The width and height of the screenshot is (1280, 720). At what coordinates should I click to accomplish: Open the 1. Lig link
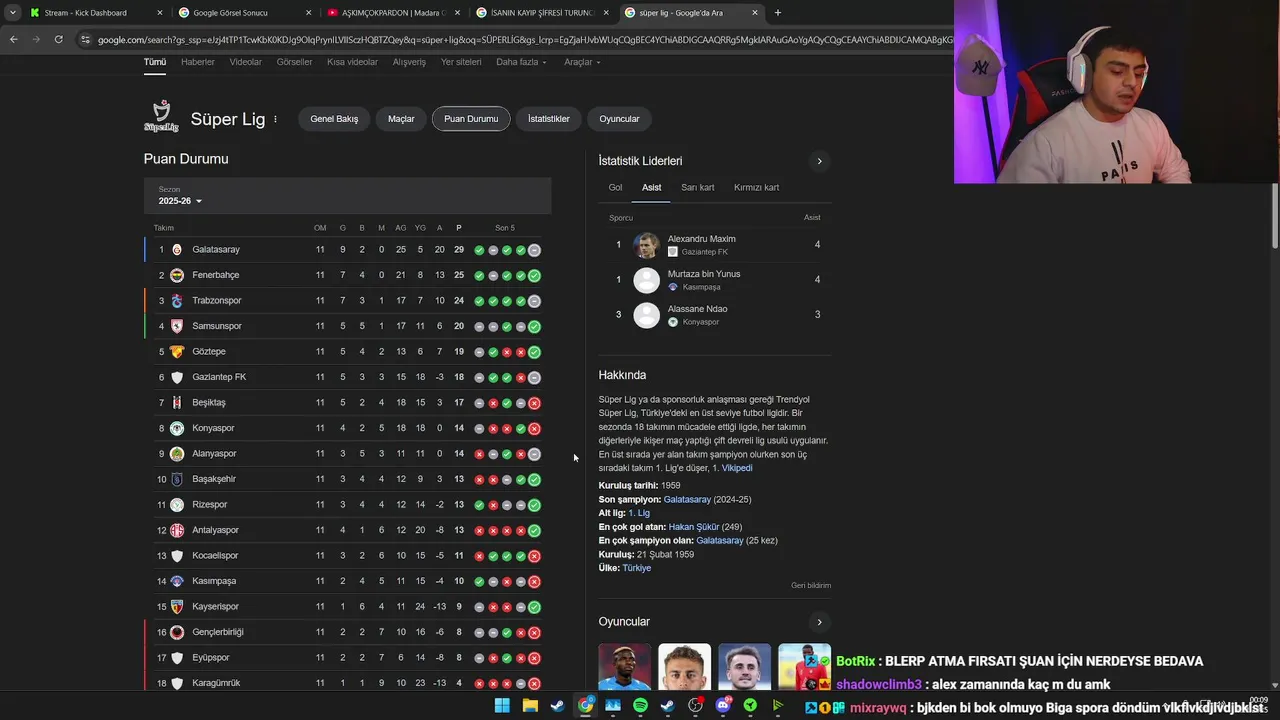click(639, 513)
